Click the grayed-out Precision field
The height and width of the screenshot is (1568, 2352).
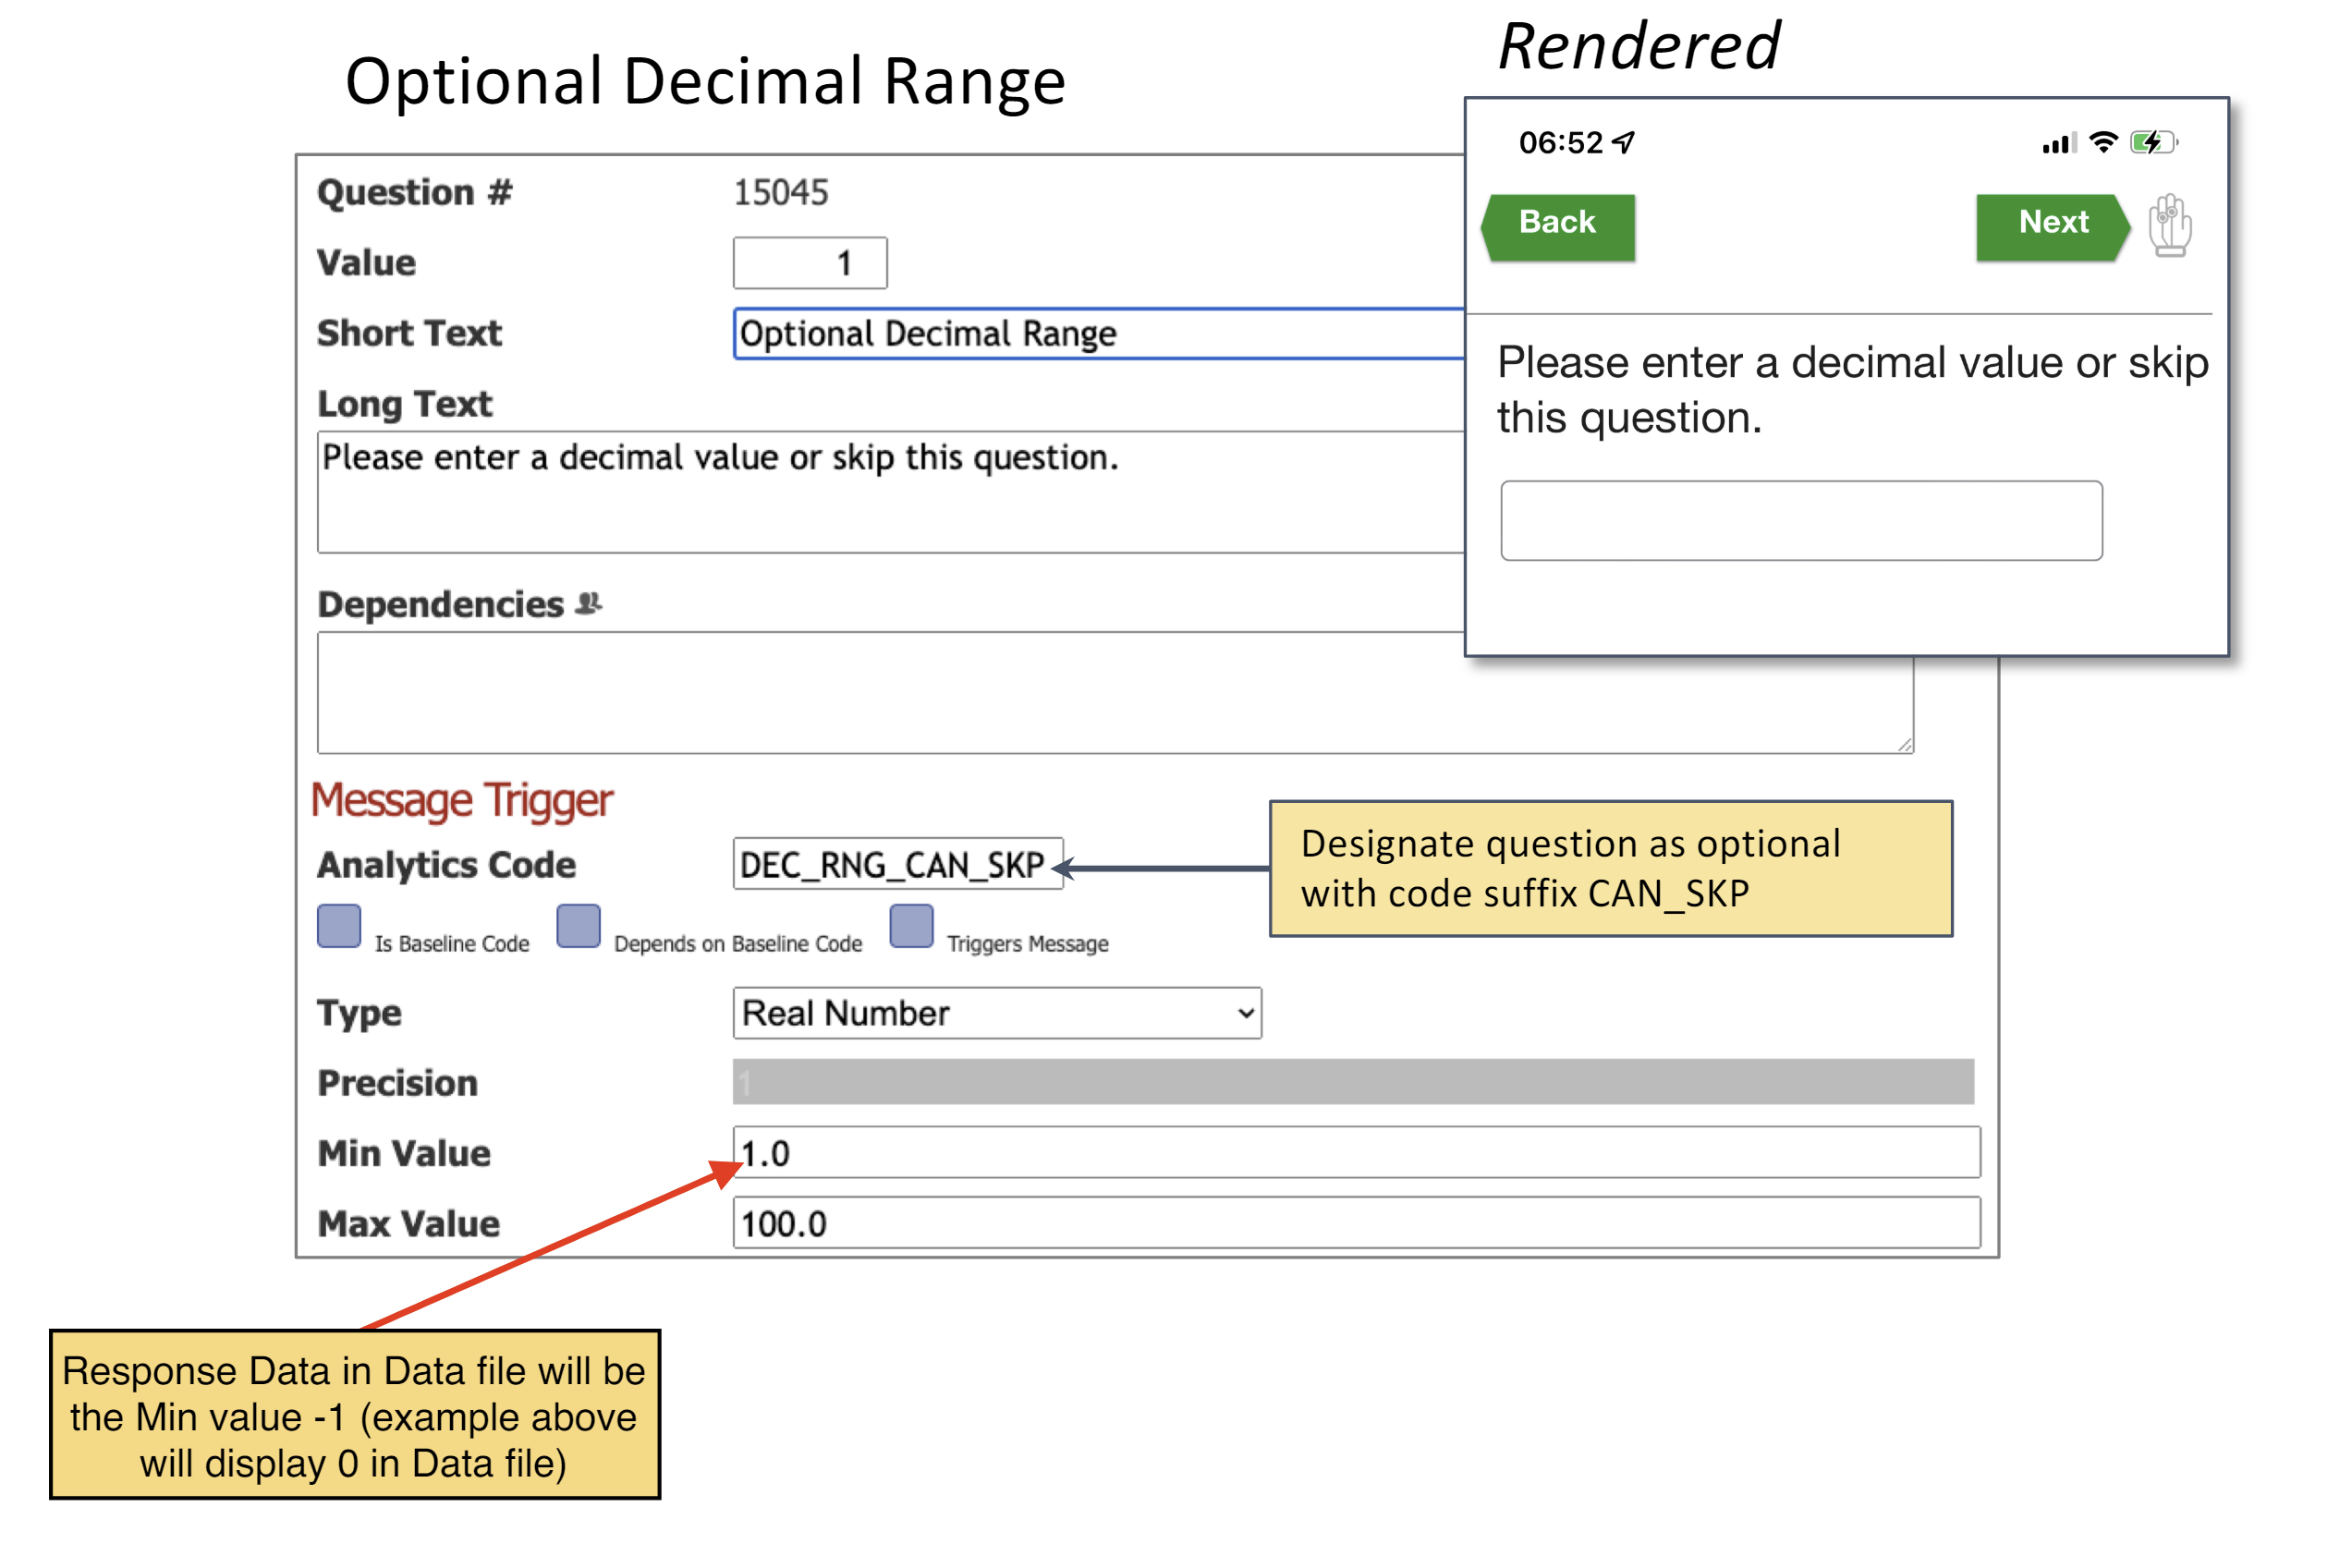pos(1352,1082)
